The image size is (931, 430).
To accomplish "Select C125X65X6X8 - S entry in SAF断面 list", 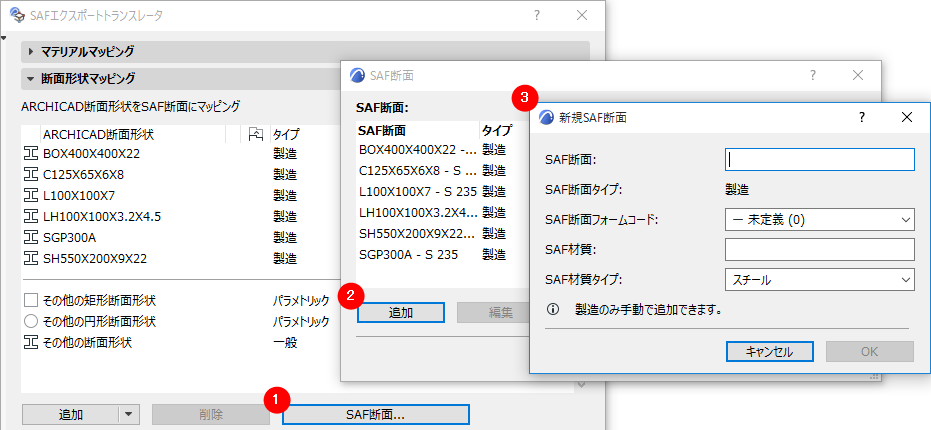I will click(443, 171).
